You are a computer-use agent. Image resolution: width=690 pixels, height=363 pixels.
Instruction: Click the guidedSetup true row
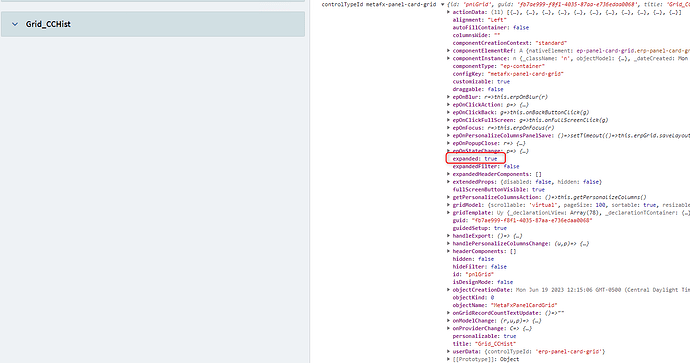coord(480,228)
